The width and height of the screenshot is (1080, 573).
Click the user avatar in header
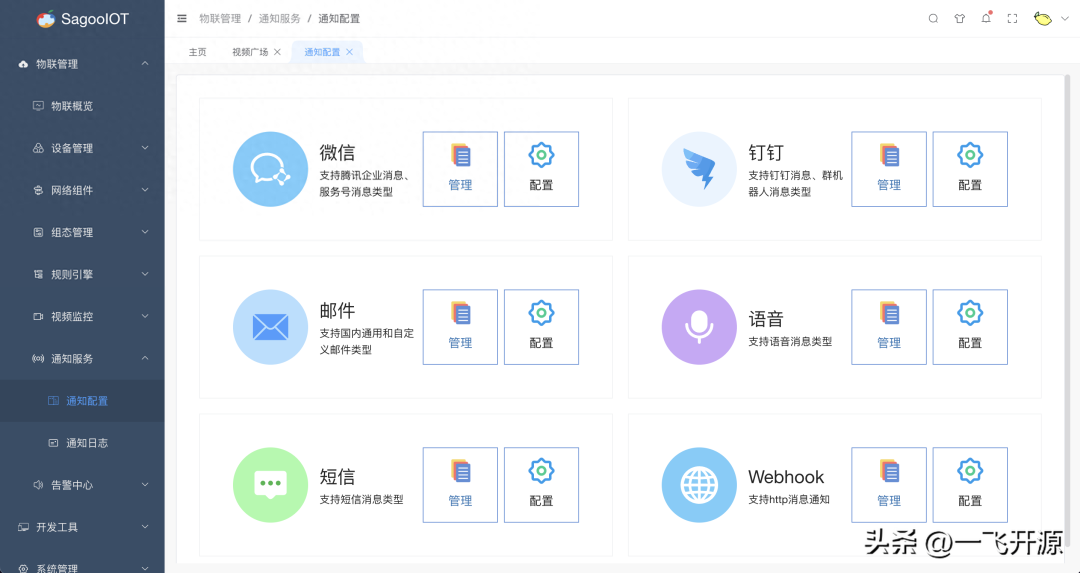click(1043, 19)
